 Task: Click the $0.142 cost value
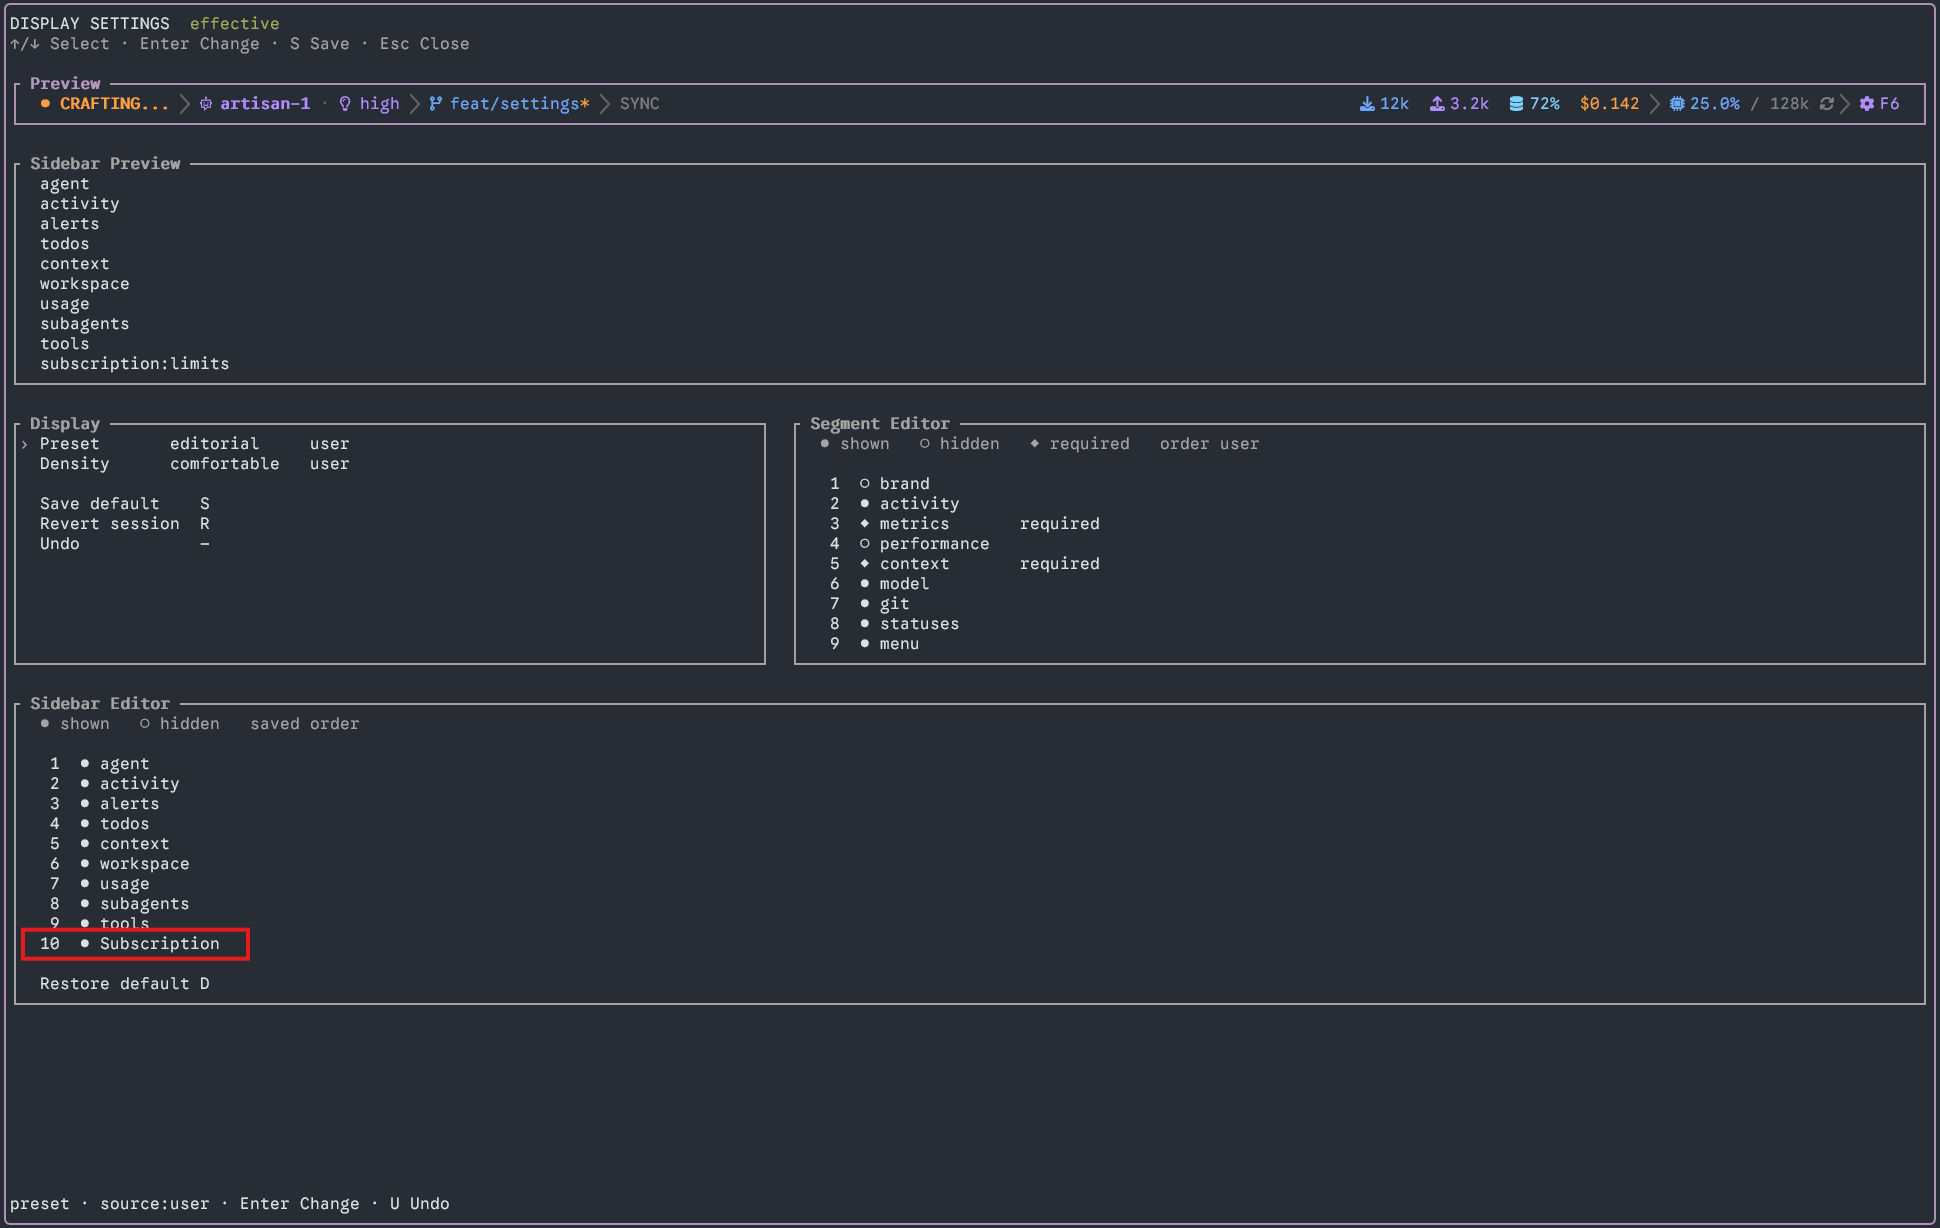pos(1609,104)
